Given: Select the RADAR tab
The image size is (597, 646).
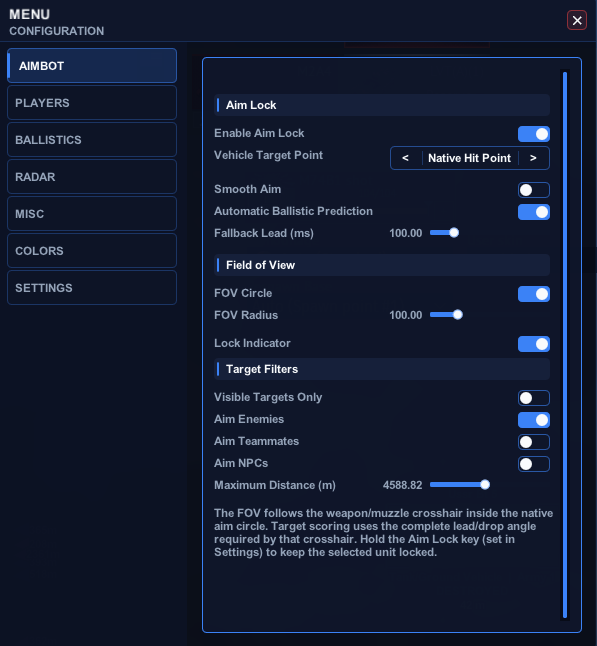Looking at the screenshot, I should pos(92,177).
